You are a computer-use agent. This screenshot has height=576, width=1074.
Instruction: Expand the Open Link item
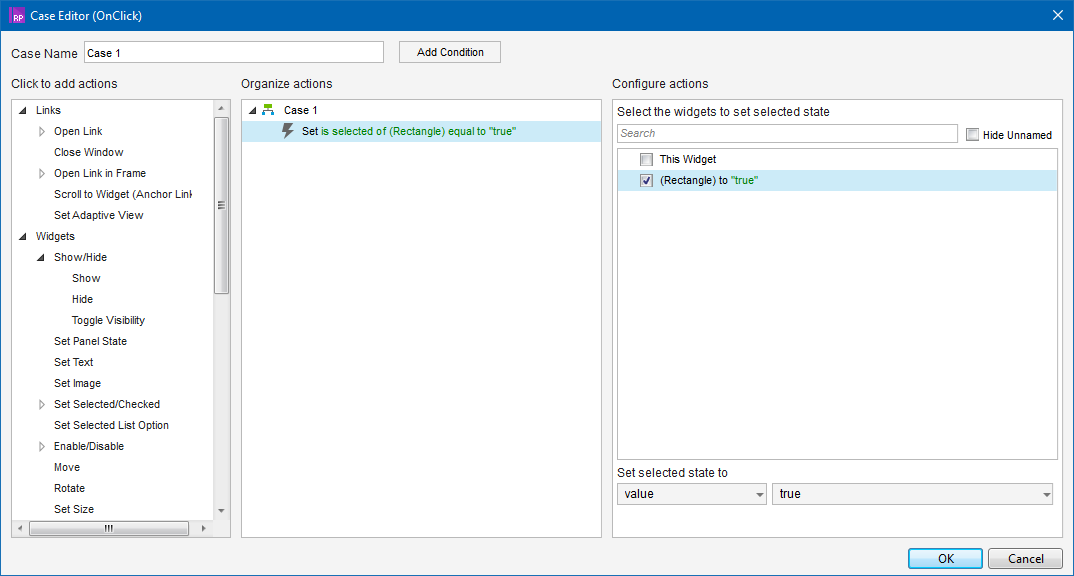tap(42, 132)
